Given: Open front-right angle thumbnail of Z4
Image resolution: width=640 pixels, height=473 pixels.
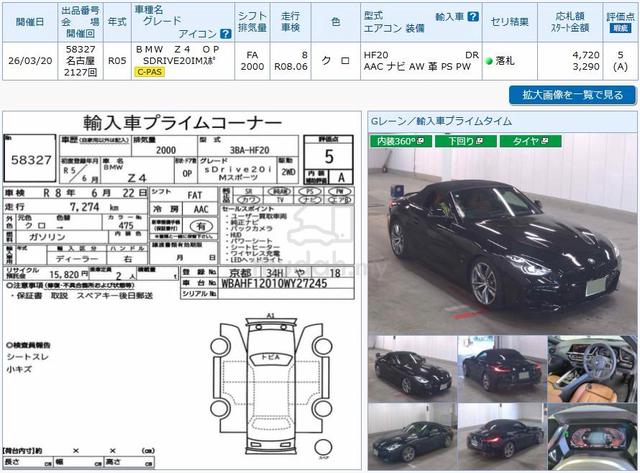Looking at the screenshot, I should 412,369.
